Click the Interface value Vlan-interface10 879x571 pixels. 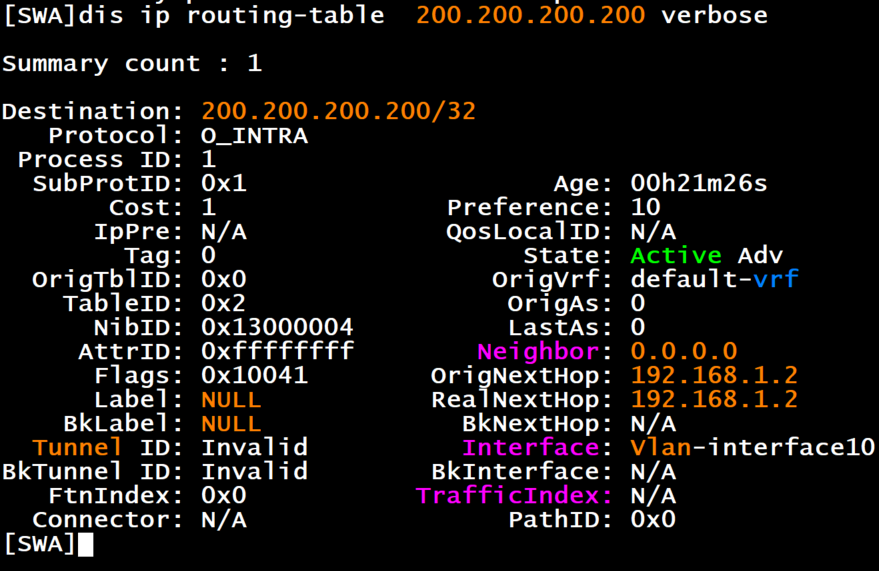pos(752,447)
